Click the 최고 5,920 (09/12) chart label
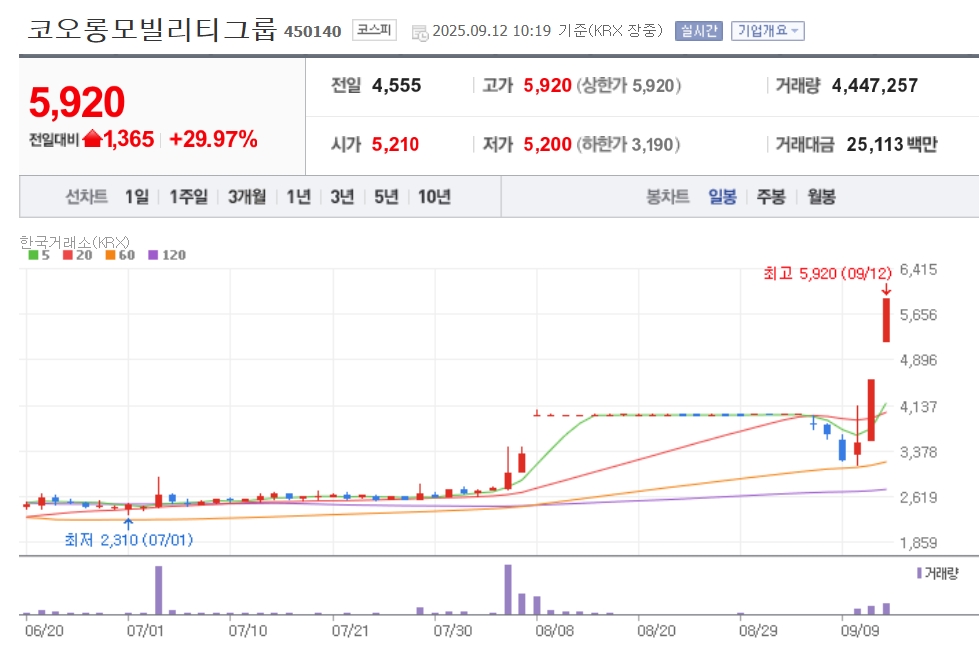 click(827, 273)
